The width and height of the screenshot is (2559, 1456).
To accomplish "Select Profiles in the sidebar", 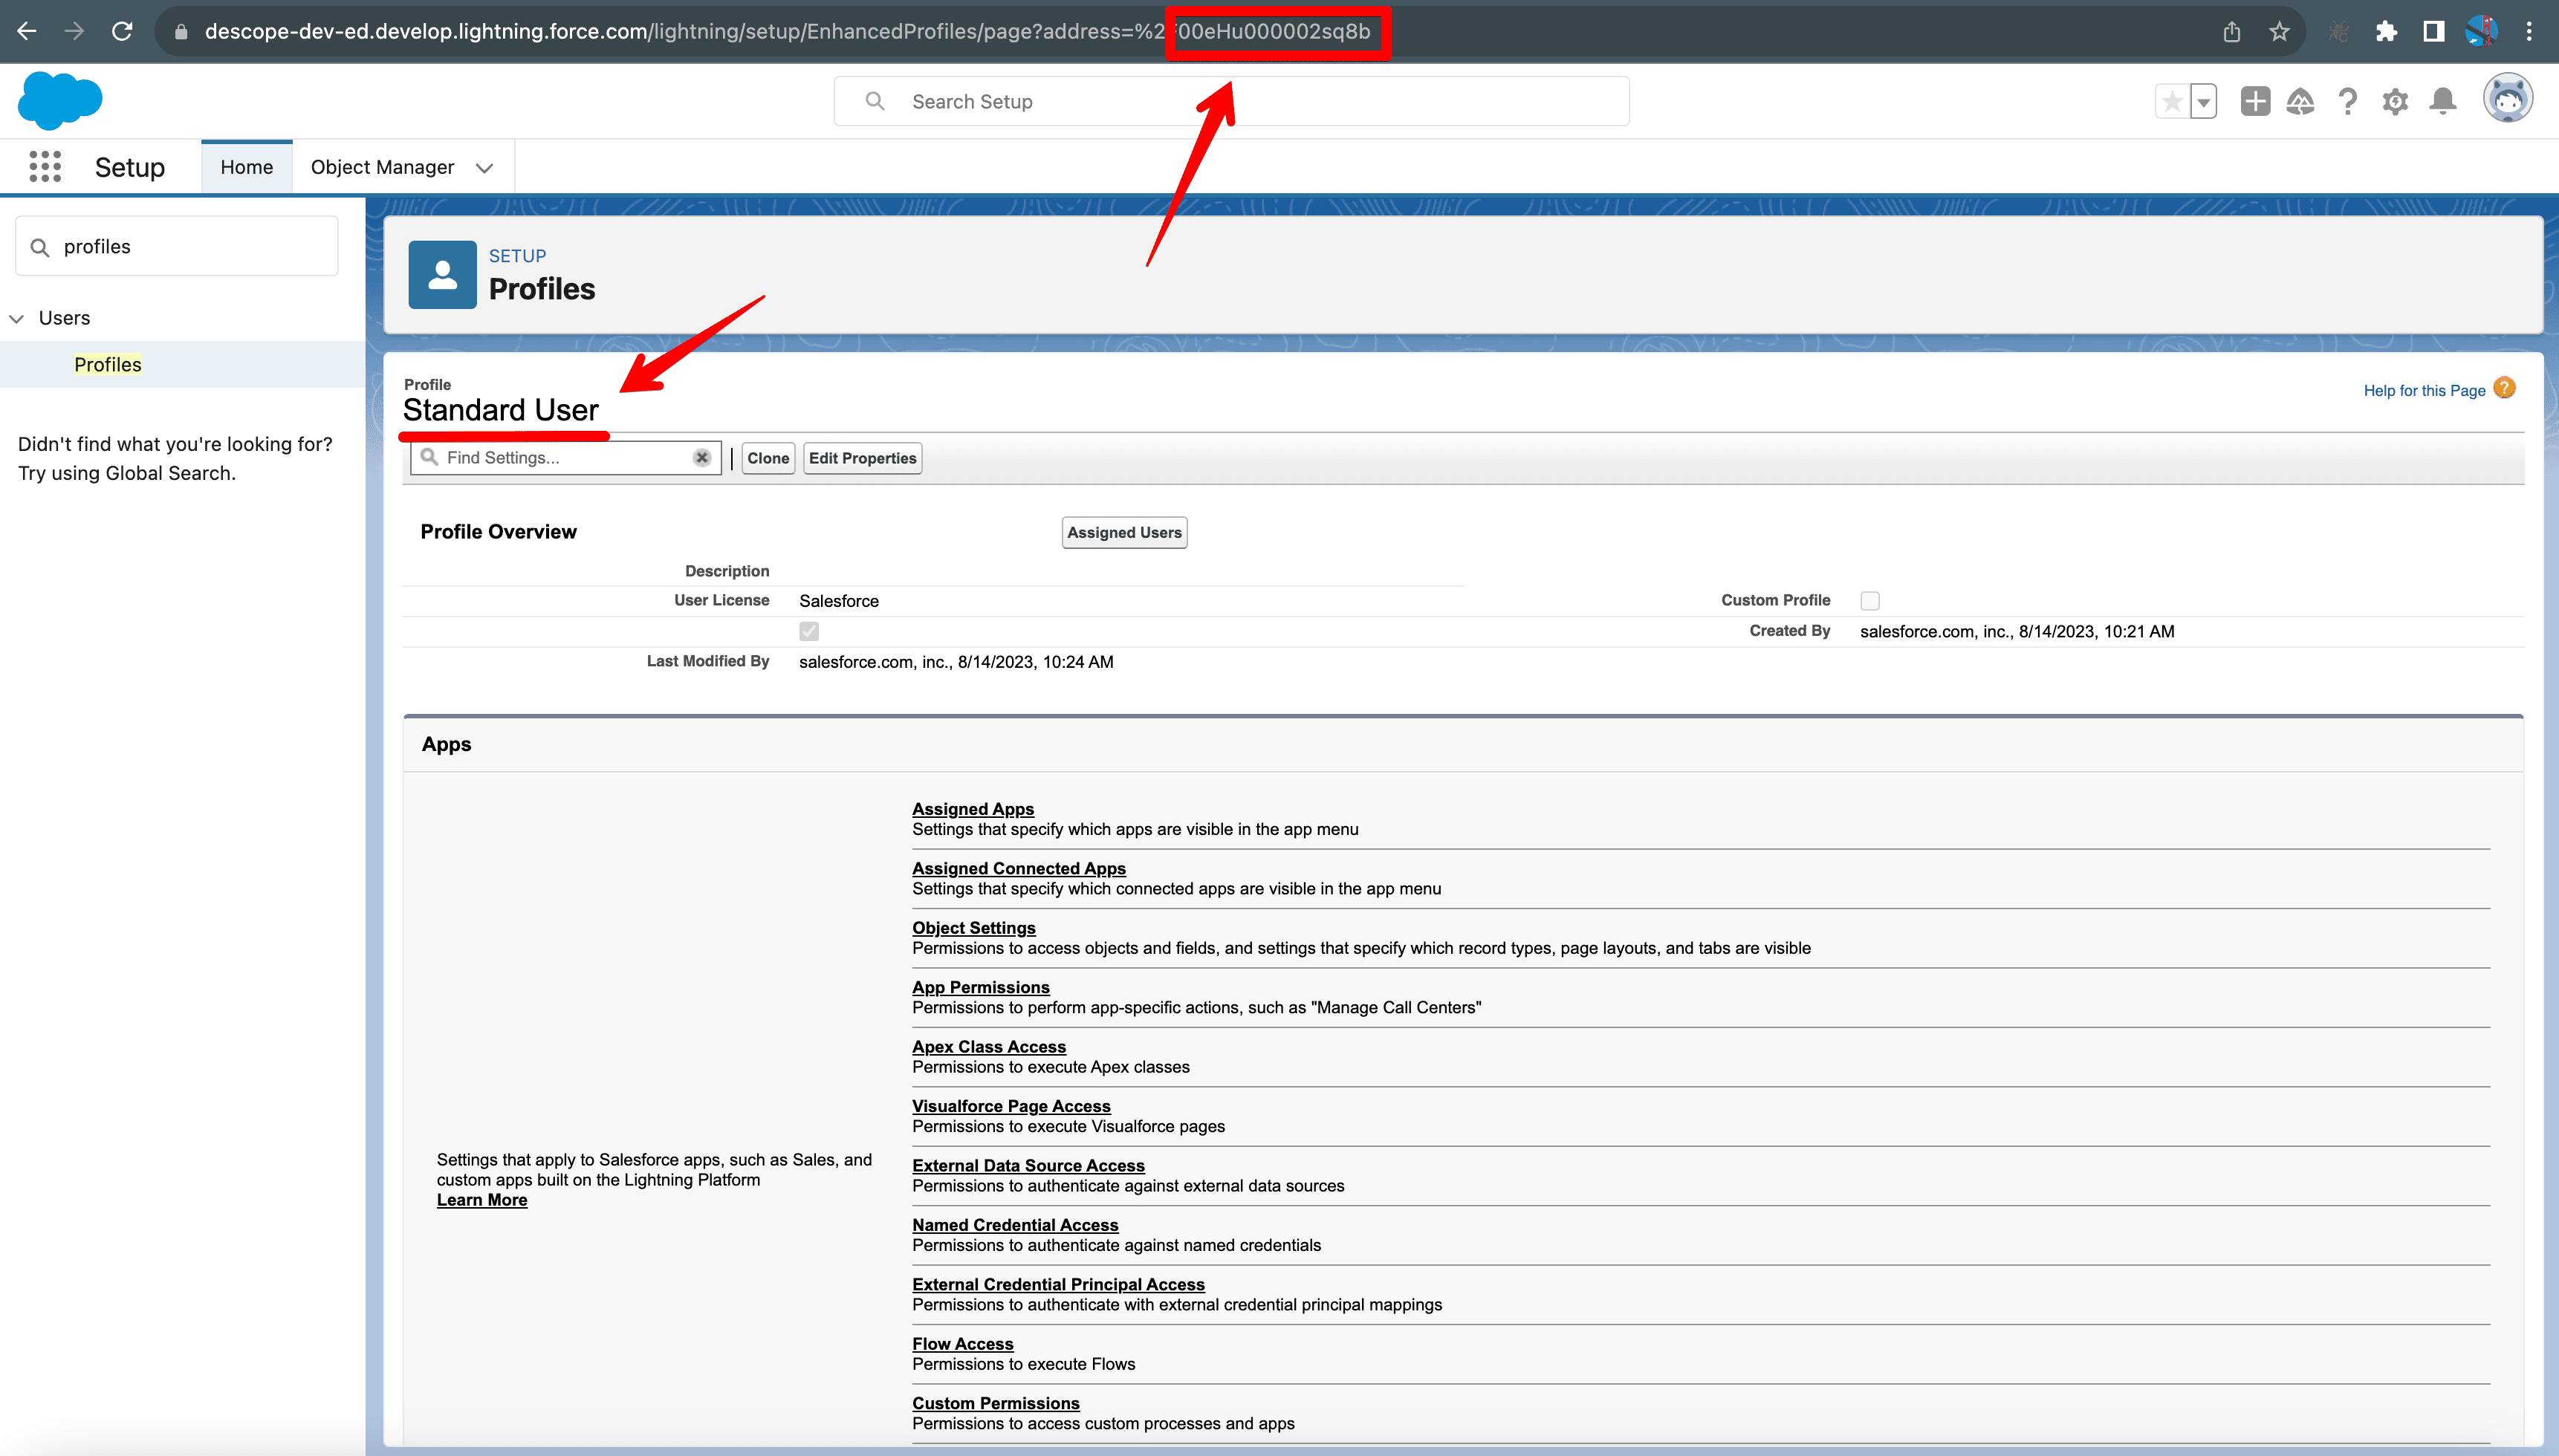I will [107, 364].
